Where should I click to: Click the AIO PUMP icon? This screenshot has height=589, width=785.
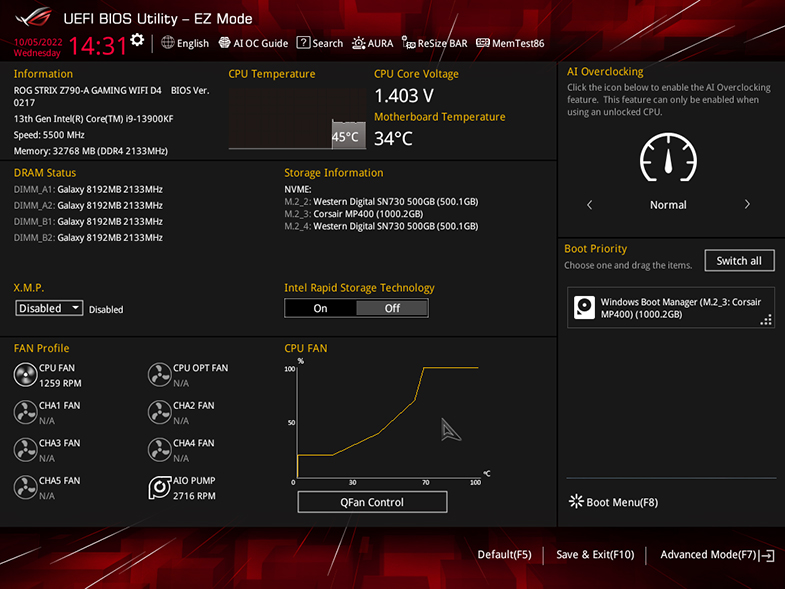click(160, 487)
